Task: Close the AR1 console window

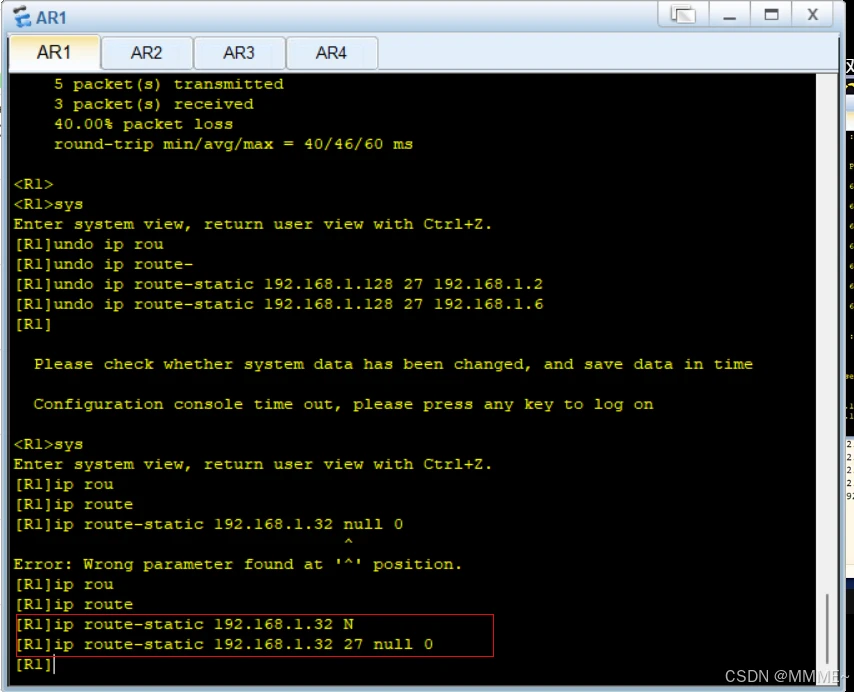Action: coord(813,15)
